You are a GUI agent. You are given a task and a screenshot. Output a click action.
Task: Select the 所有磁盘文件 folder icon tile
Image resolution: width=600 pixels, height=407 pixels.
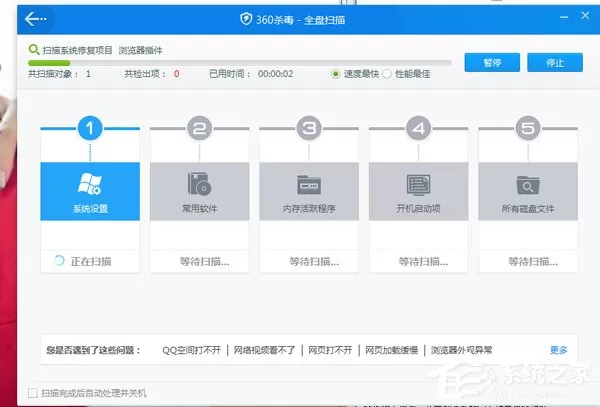[x=528, y=191]
